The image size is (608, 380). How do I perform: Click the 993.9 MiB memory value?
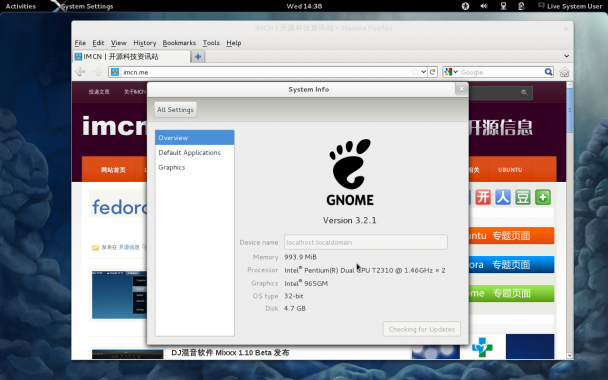301,257
